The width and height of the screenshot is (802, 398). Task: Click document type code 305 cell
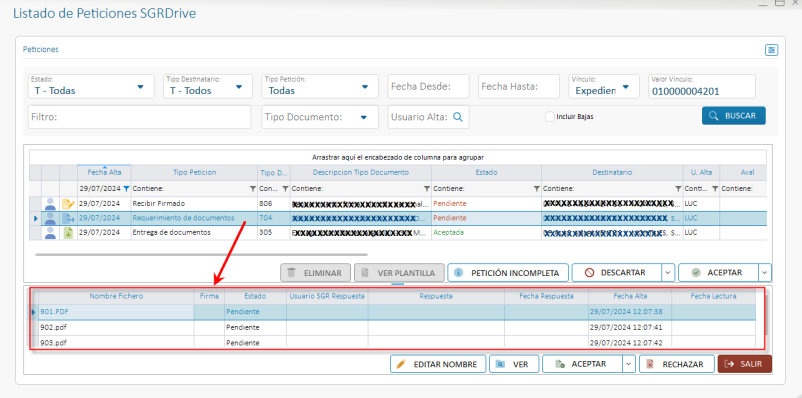(x=274, y=232)
